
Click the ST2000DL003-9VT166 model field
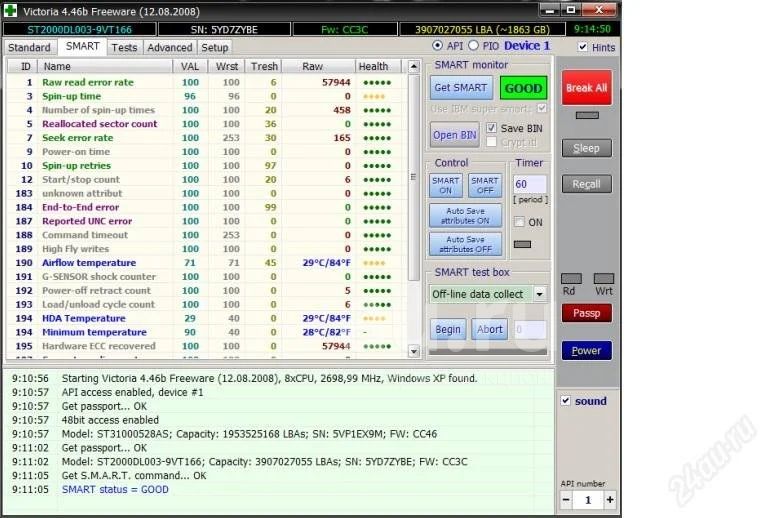point(80,29)
